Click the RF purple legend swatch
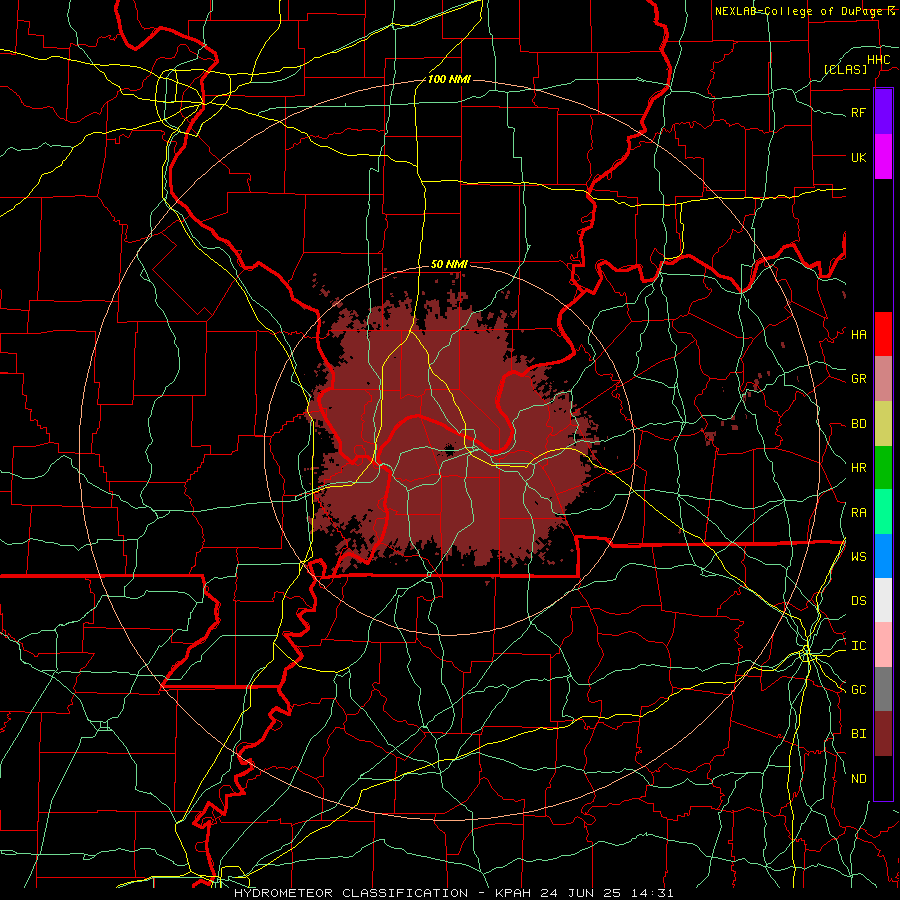Screen dimensions: 900x900 pos(883,112)
